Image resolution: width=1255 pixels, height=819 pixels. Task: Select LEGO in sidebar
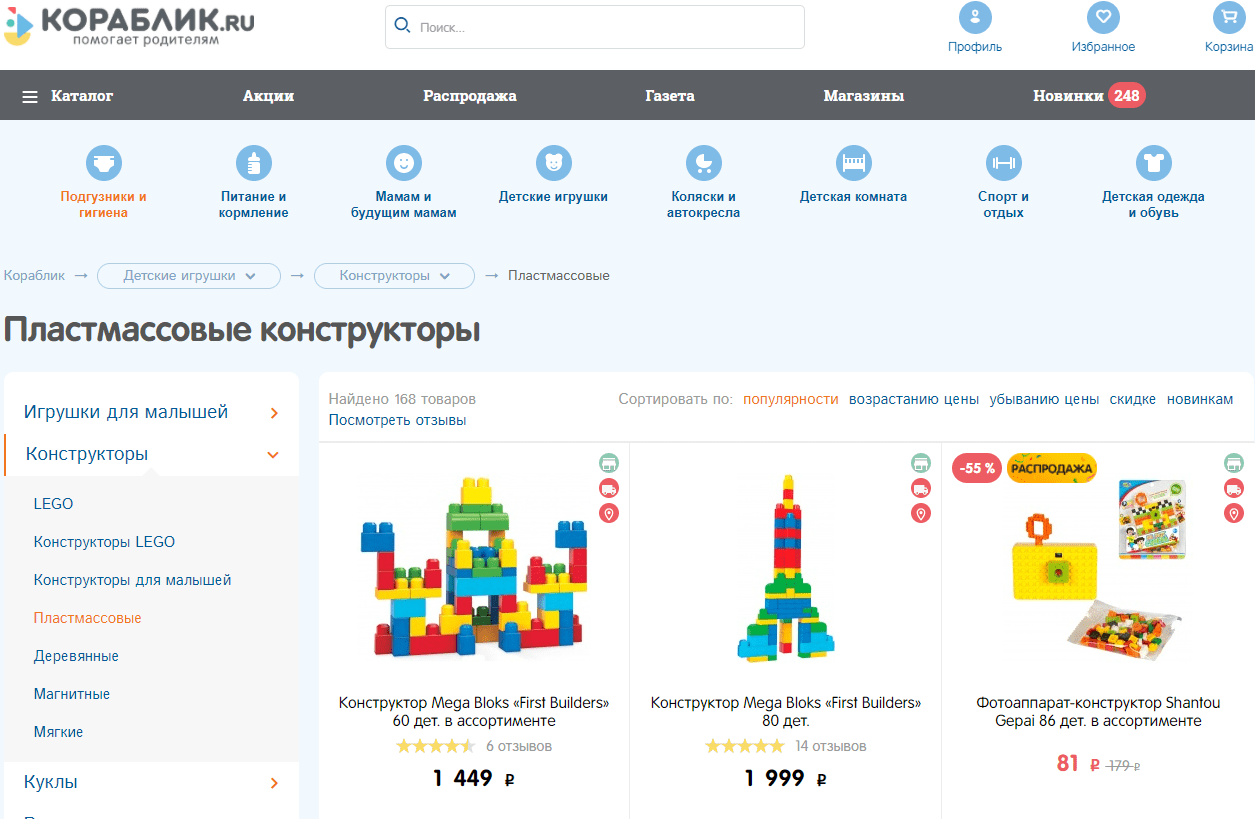point(53,504)
